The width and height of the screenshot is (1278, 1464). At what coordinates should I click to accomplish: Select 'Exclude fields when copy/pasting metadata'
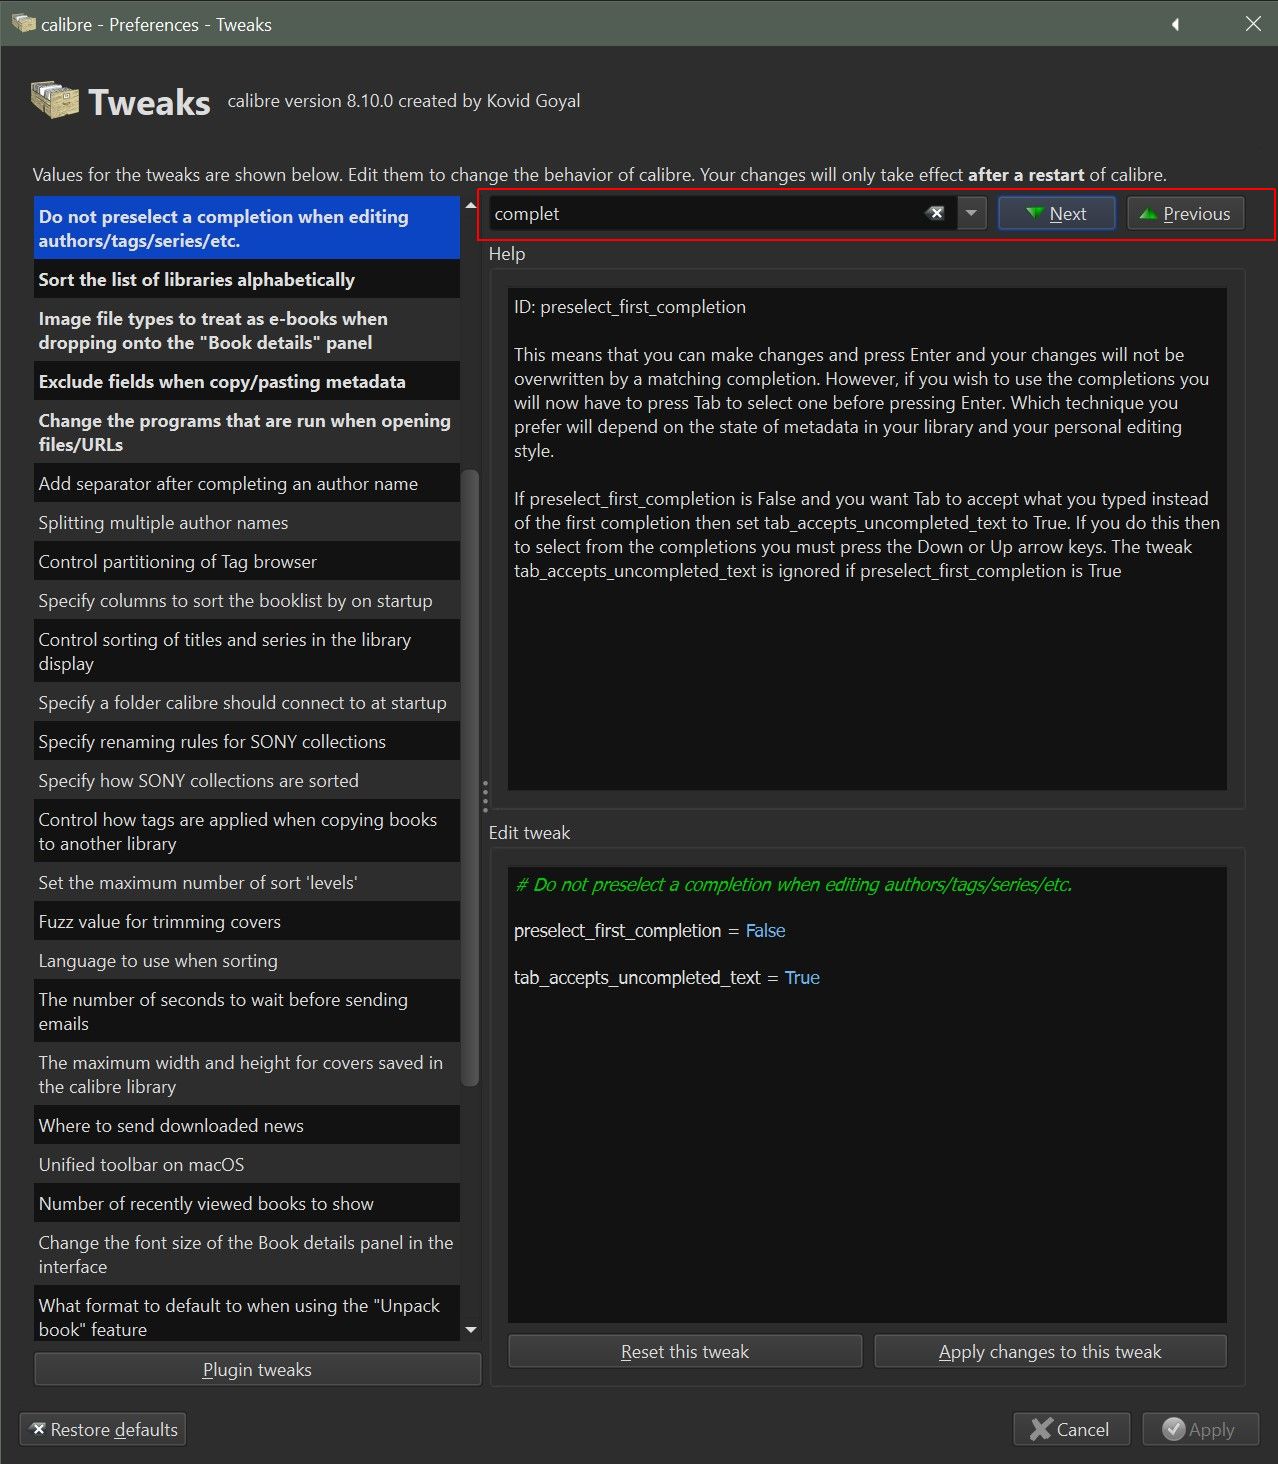click(247, 382)
